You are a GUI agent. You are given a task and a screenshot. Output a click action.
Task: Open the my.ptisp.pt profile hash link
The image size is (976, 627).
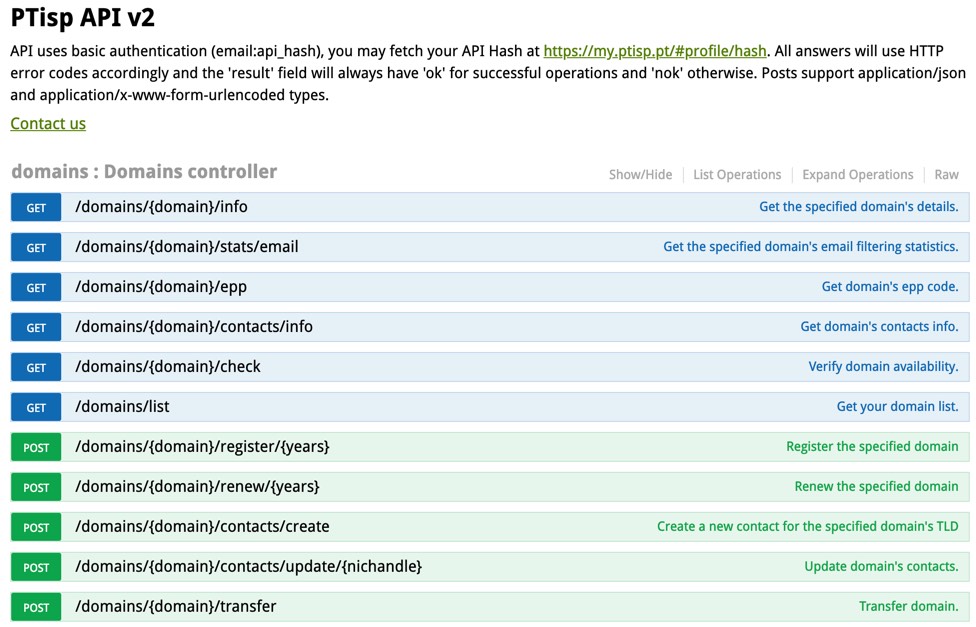pyautogui.click(x=655, y=50)
